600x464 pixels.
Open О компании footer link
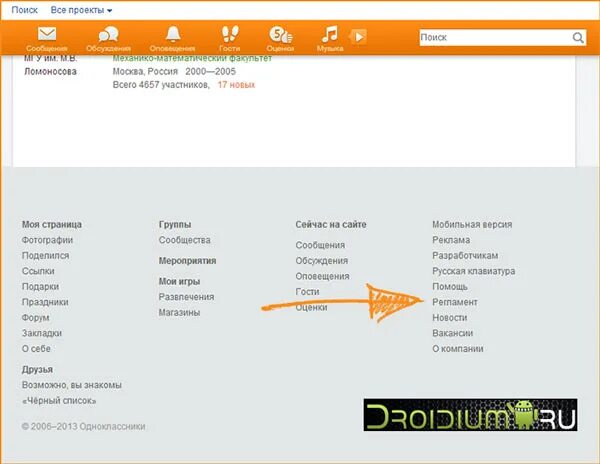[458, 349]
